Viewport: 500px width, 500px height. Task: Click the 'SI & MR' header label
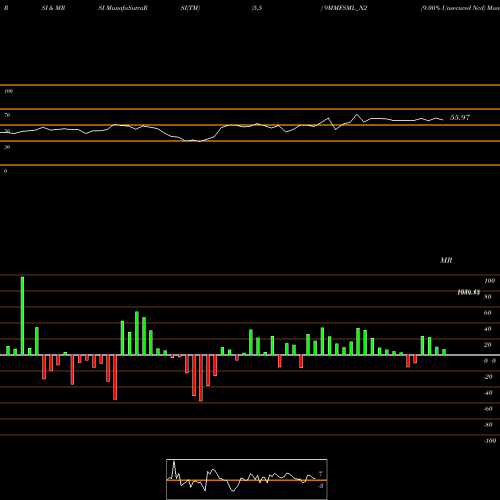53,8
